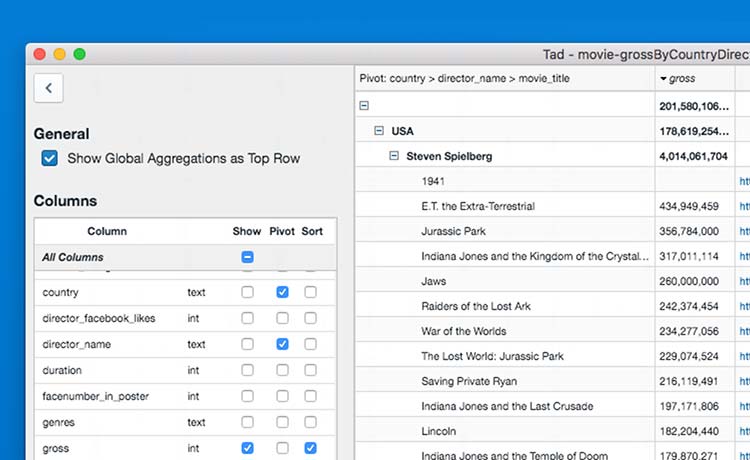This screenshot has width=750, height=460.
Task: Click the red close window button
Action: (x=40, y=54)
